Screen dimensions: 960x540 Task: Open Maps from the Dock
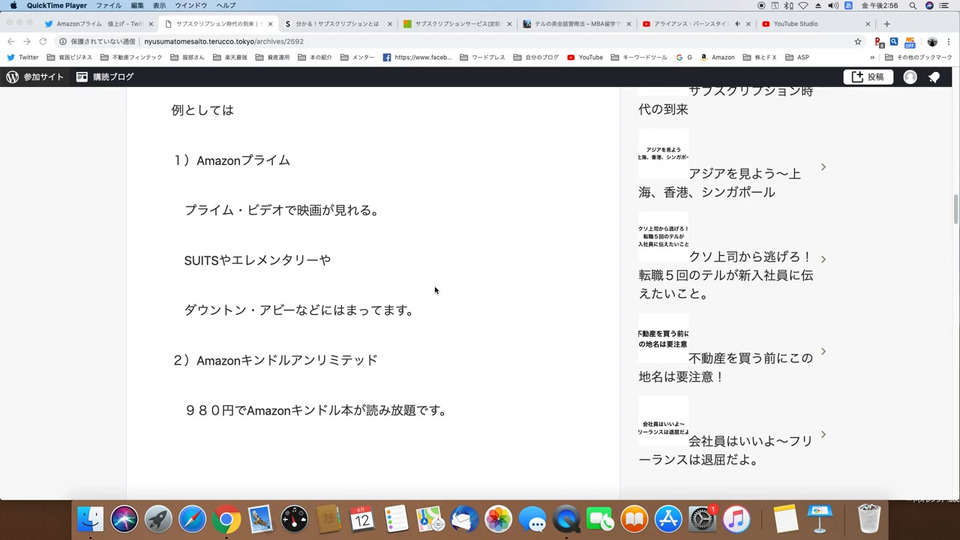[x=430, y=520]
